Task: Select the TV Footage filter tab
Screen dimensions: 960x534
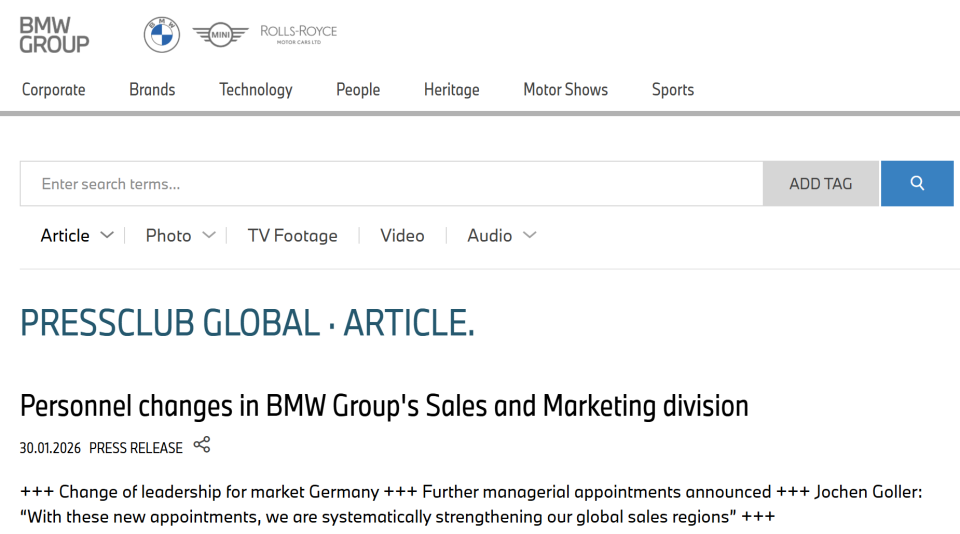Action: point(293,236)
